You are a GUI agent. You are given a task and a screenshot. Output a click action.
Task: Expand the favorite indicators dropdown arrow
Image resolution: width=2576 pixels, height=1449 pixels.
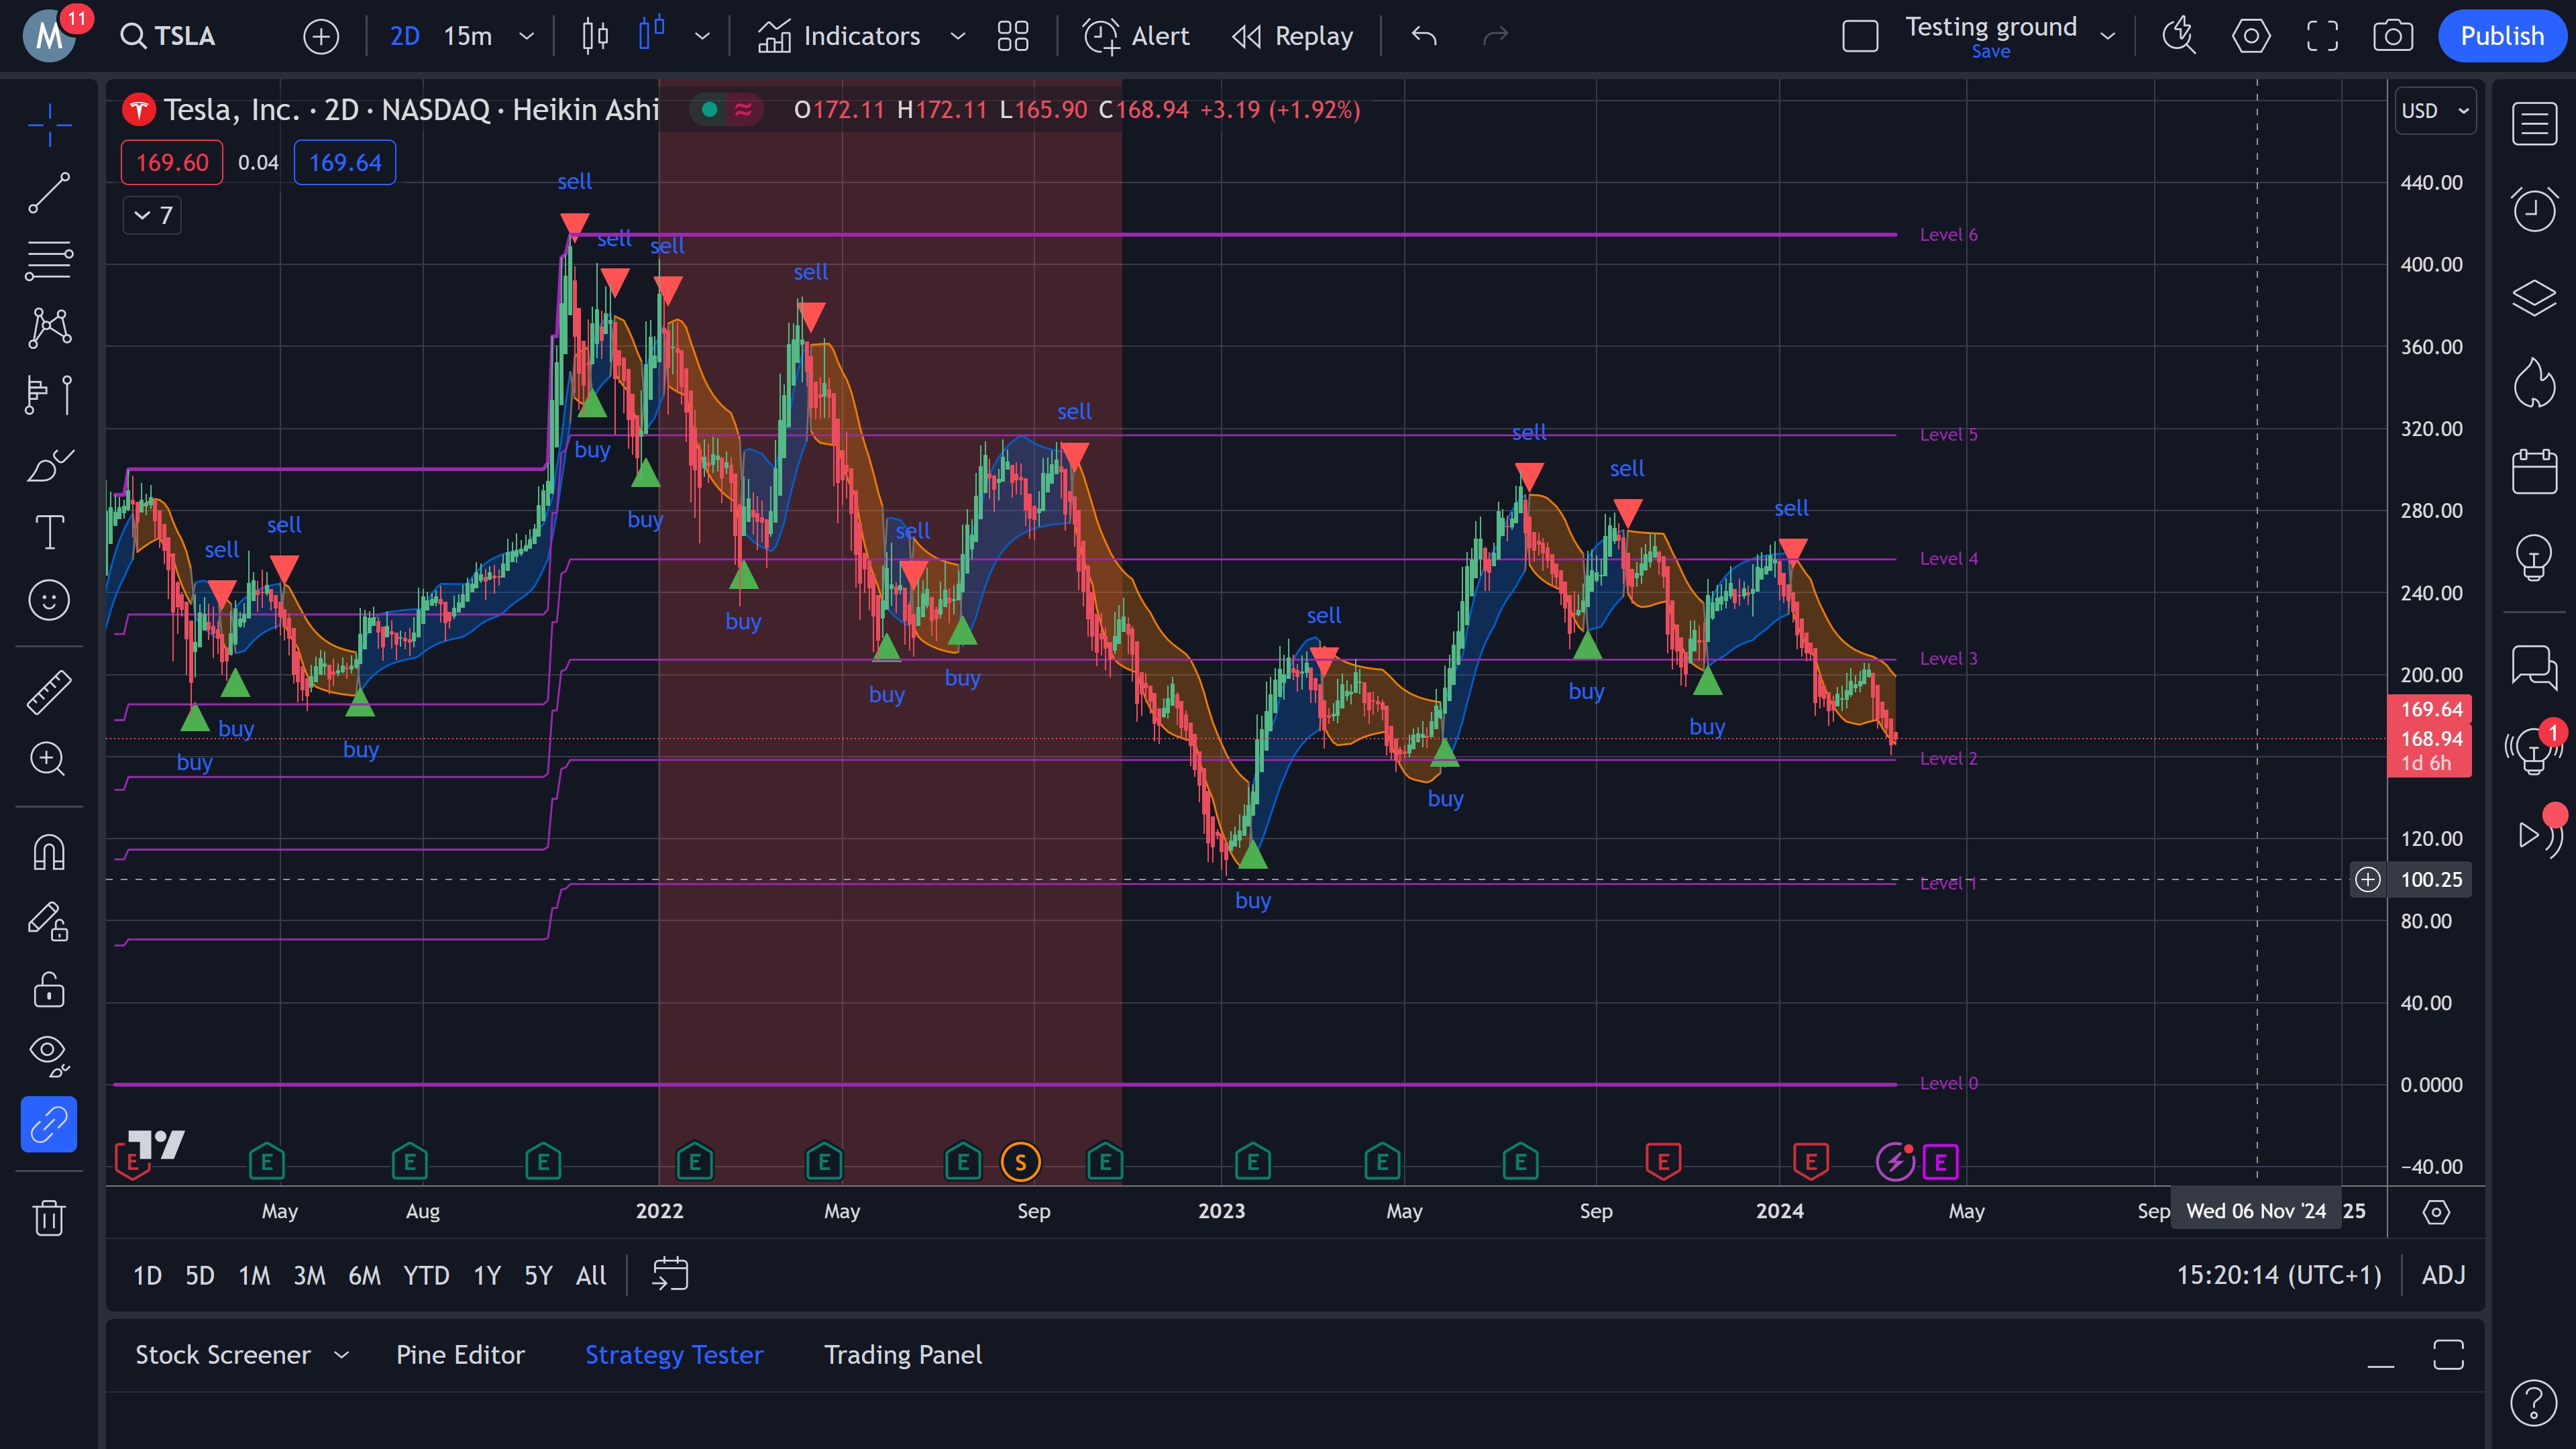pyautogui.click(x=957, y=37)
